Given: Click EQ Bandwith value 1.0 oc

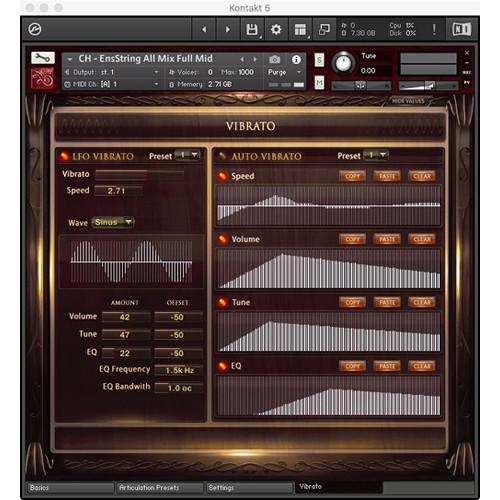Looking at the screenshot, I should coord(178,388).
